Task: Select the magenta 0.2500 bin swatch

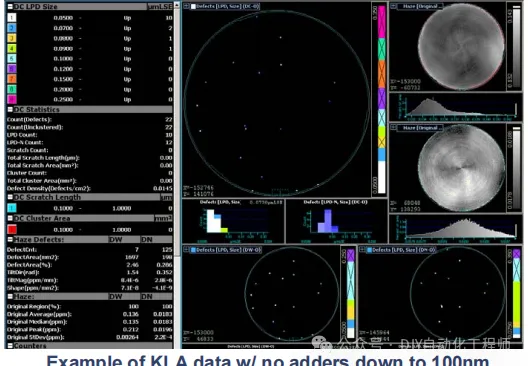Action: pos(11,99)
